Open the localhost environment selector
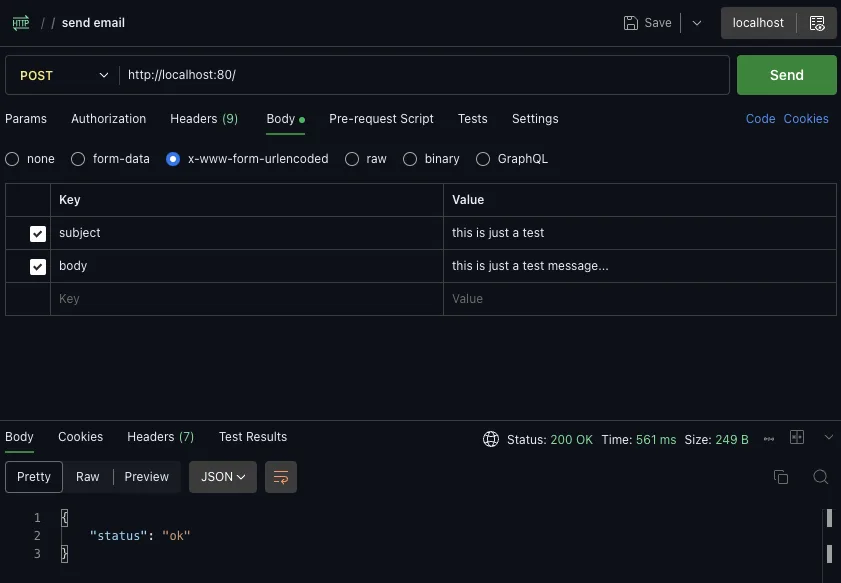This screenshot has width=841, height=583. pos(758,23)
